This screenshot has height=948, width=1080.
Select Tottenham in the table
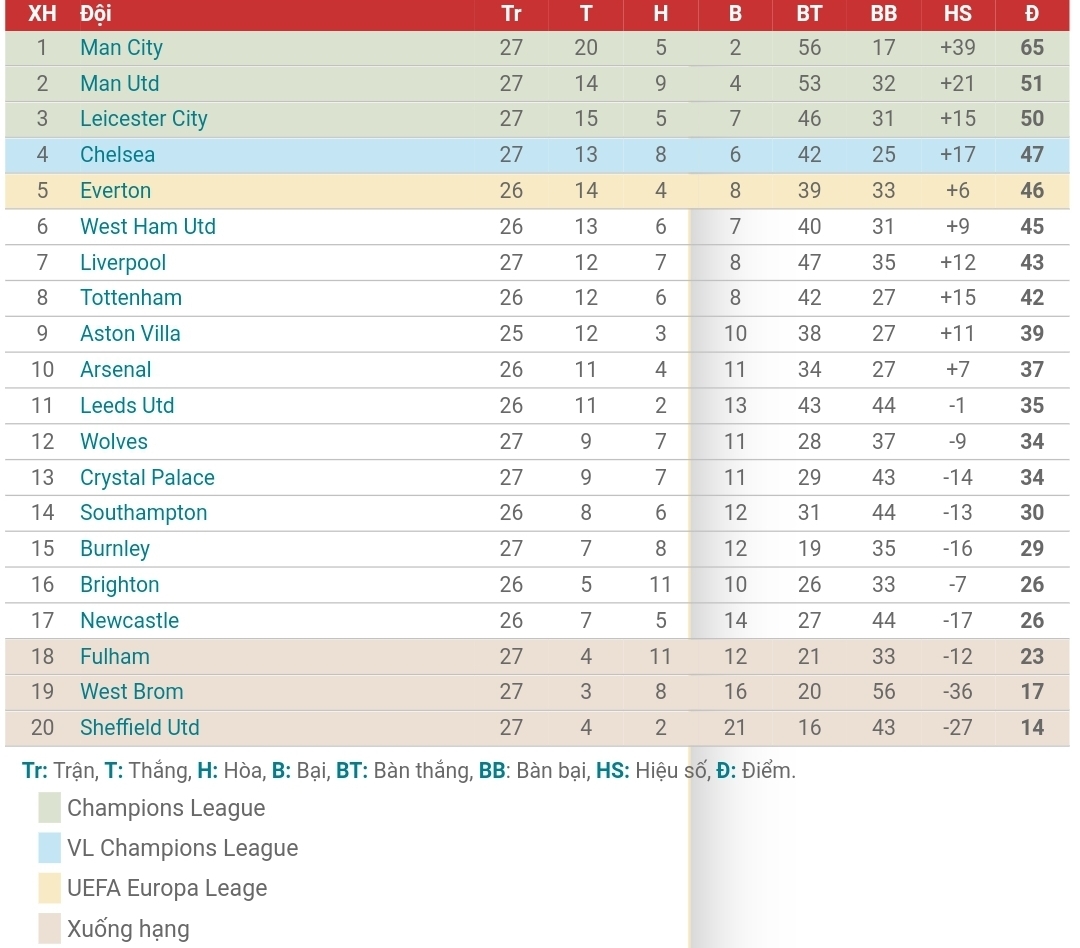pyautogui.click(x=131, y=298)
